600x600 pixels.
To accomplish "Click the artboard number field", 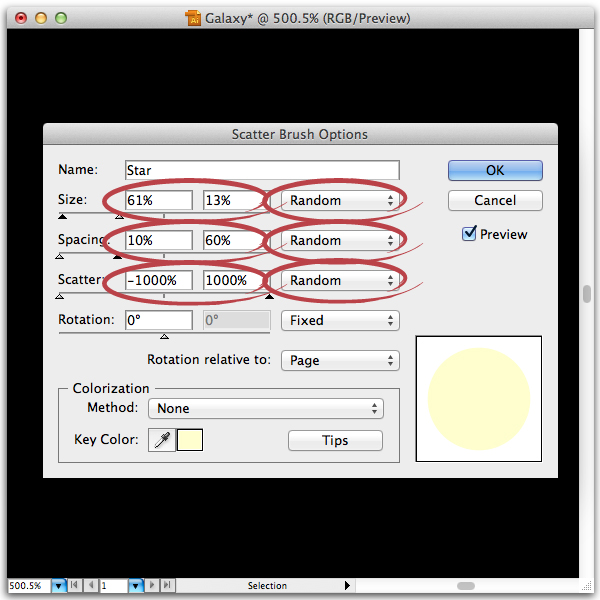I will pyautogui.click(x=114, y=585).
